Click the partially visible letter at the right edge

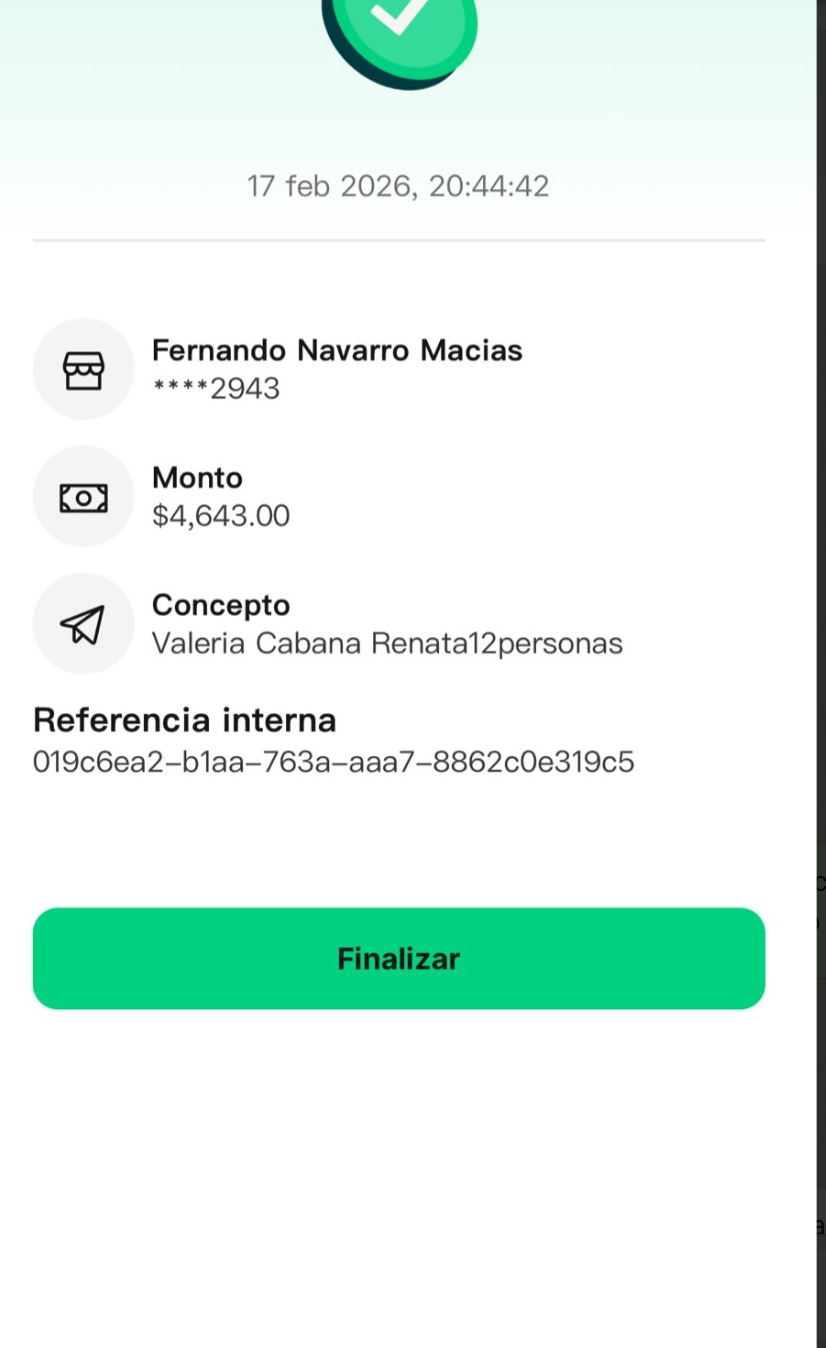tap(820, 1225)
